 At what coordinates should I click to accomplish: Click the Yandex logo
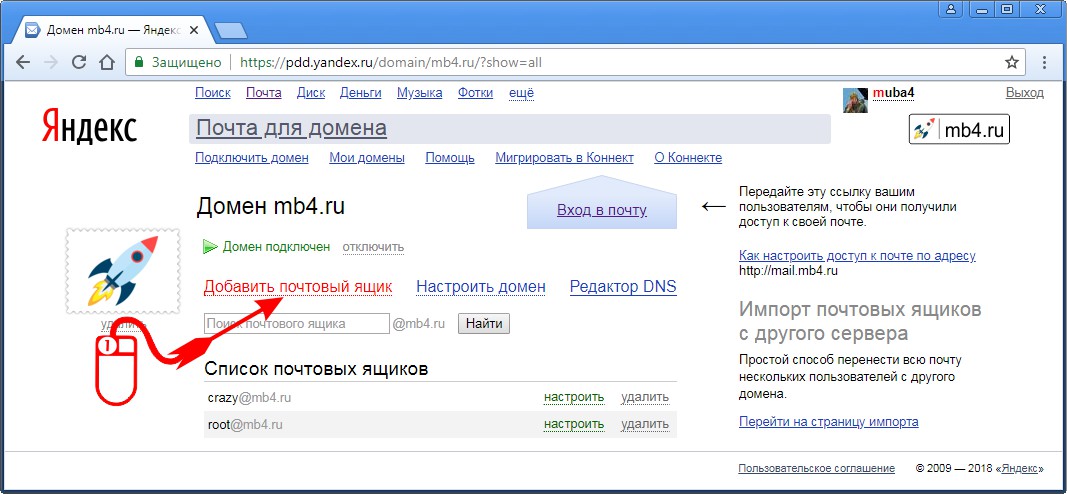click(89, 127)
